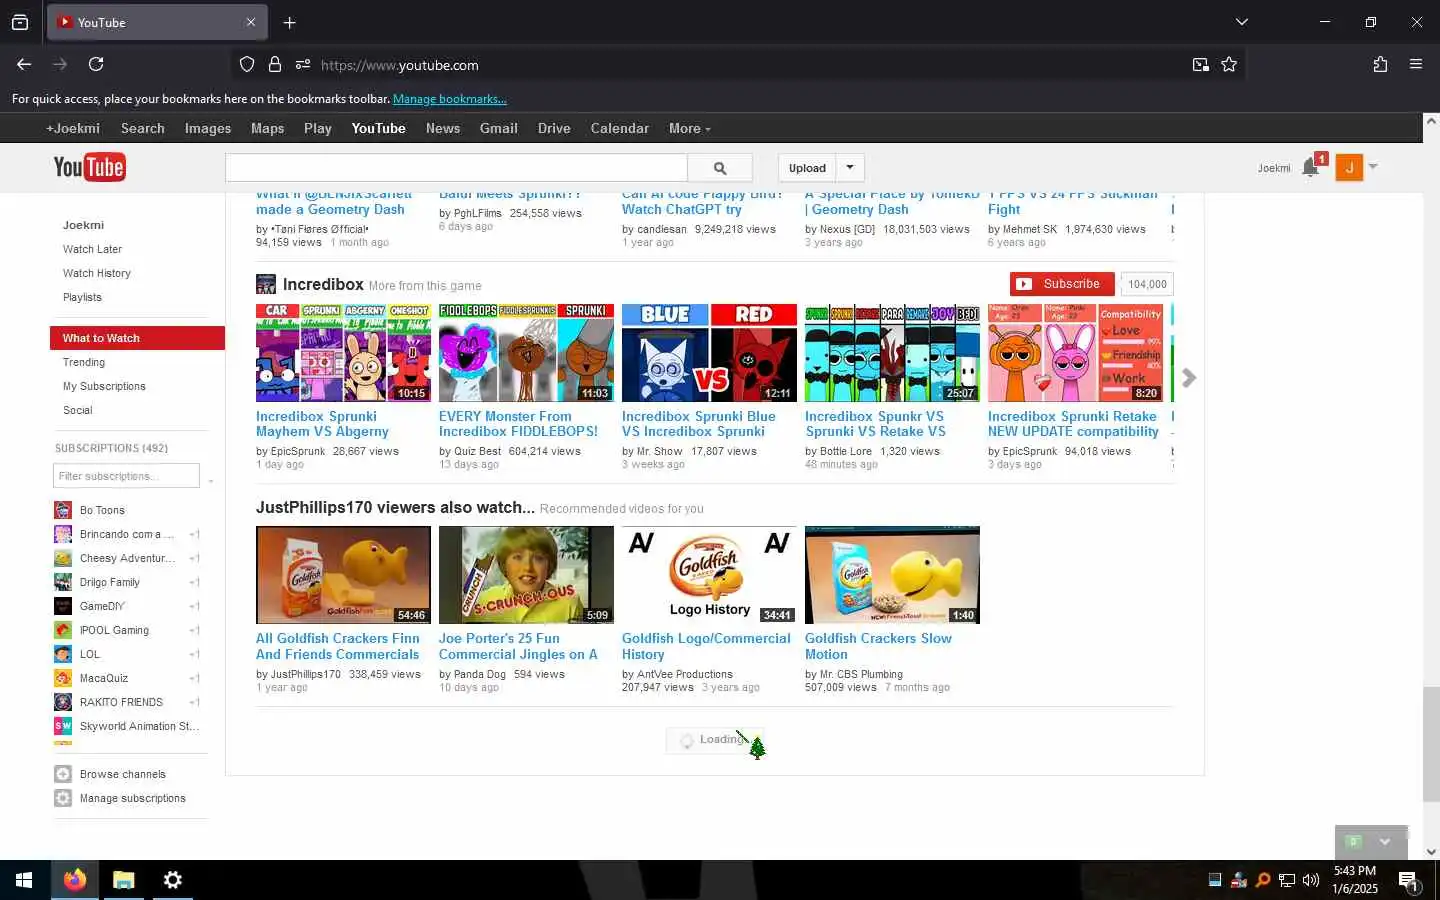
Task: Open Firefox application menu
Action: coord(1416,64)
